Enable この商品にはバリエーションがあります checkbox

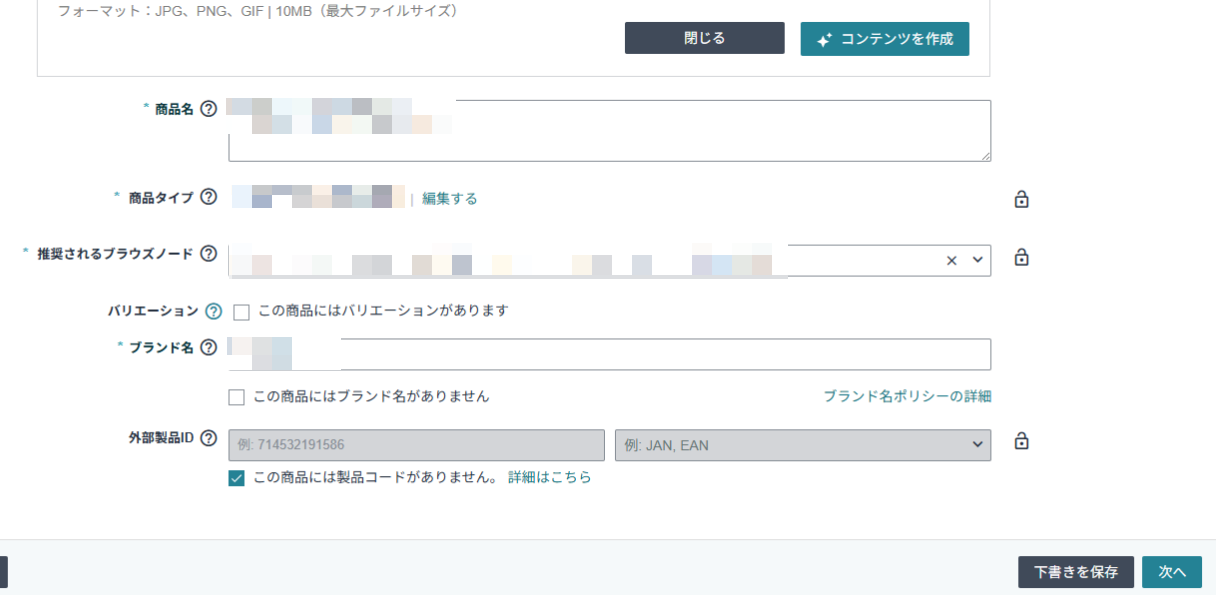[241, 312]
